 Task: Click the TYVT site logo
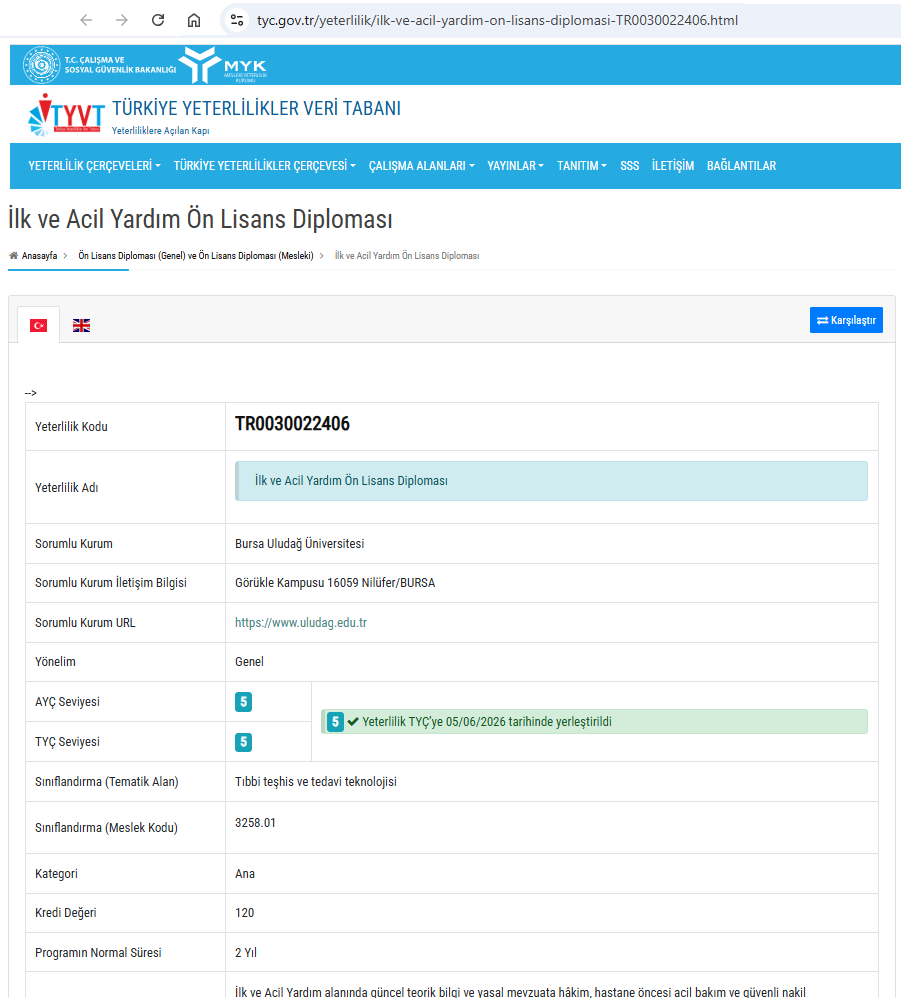pos(66,115)
